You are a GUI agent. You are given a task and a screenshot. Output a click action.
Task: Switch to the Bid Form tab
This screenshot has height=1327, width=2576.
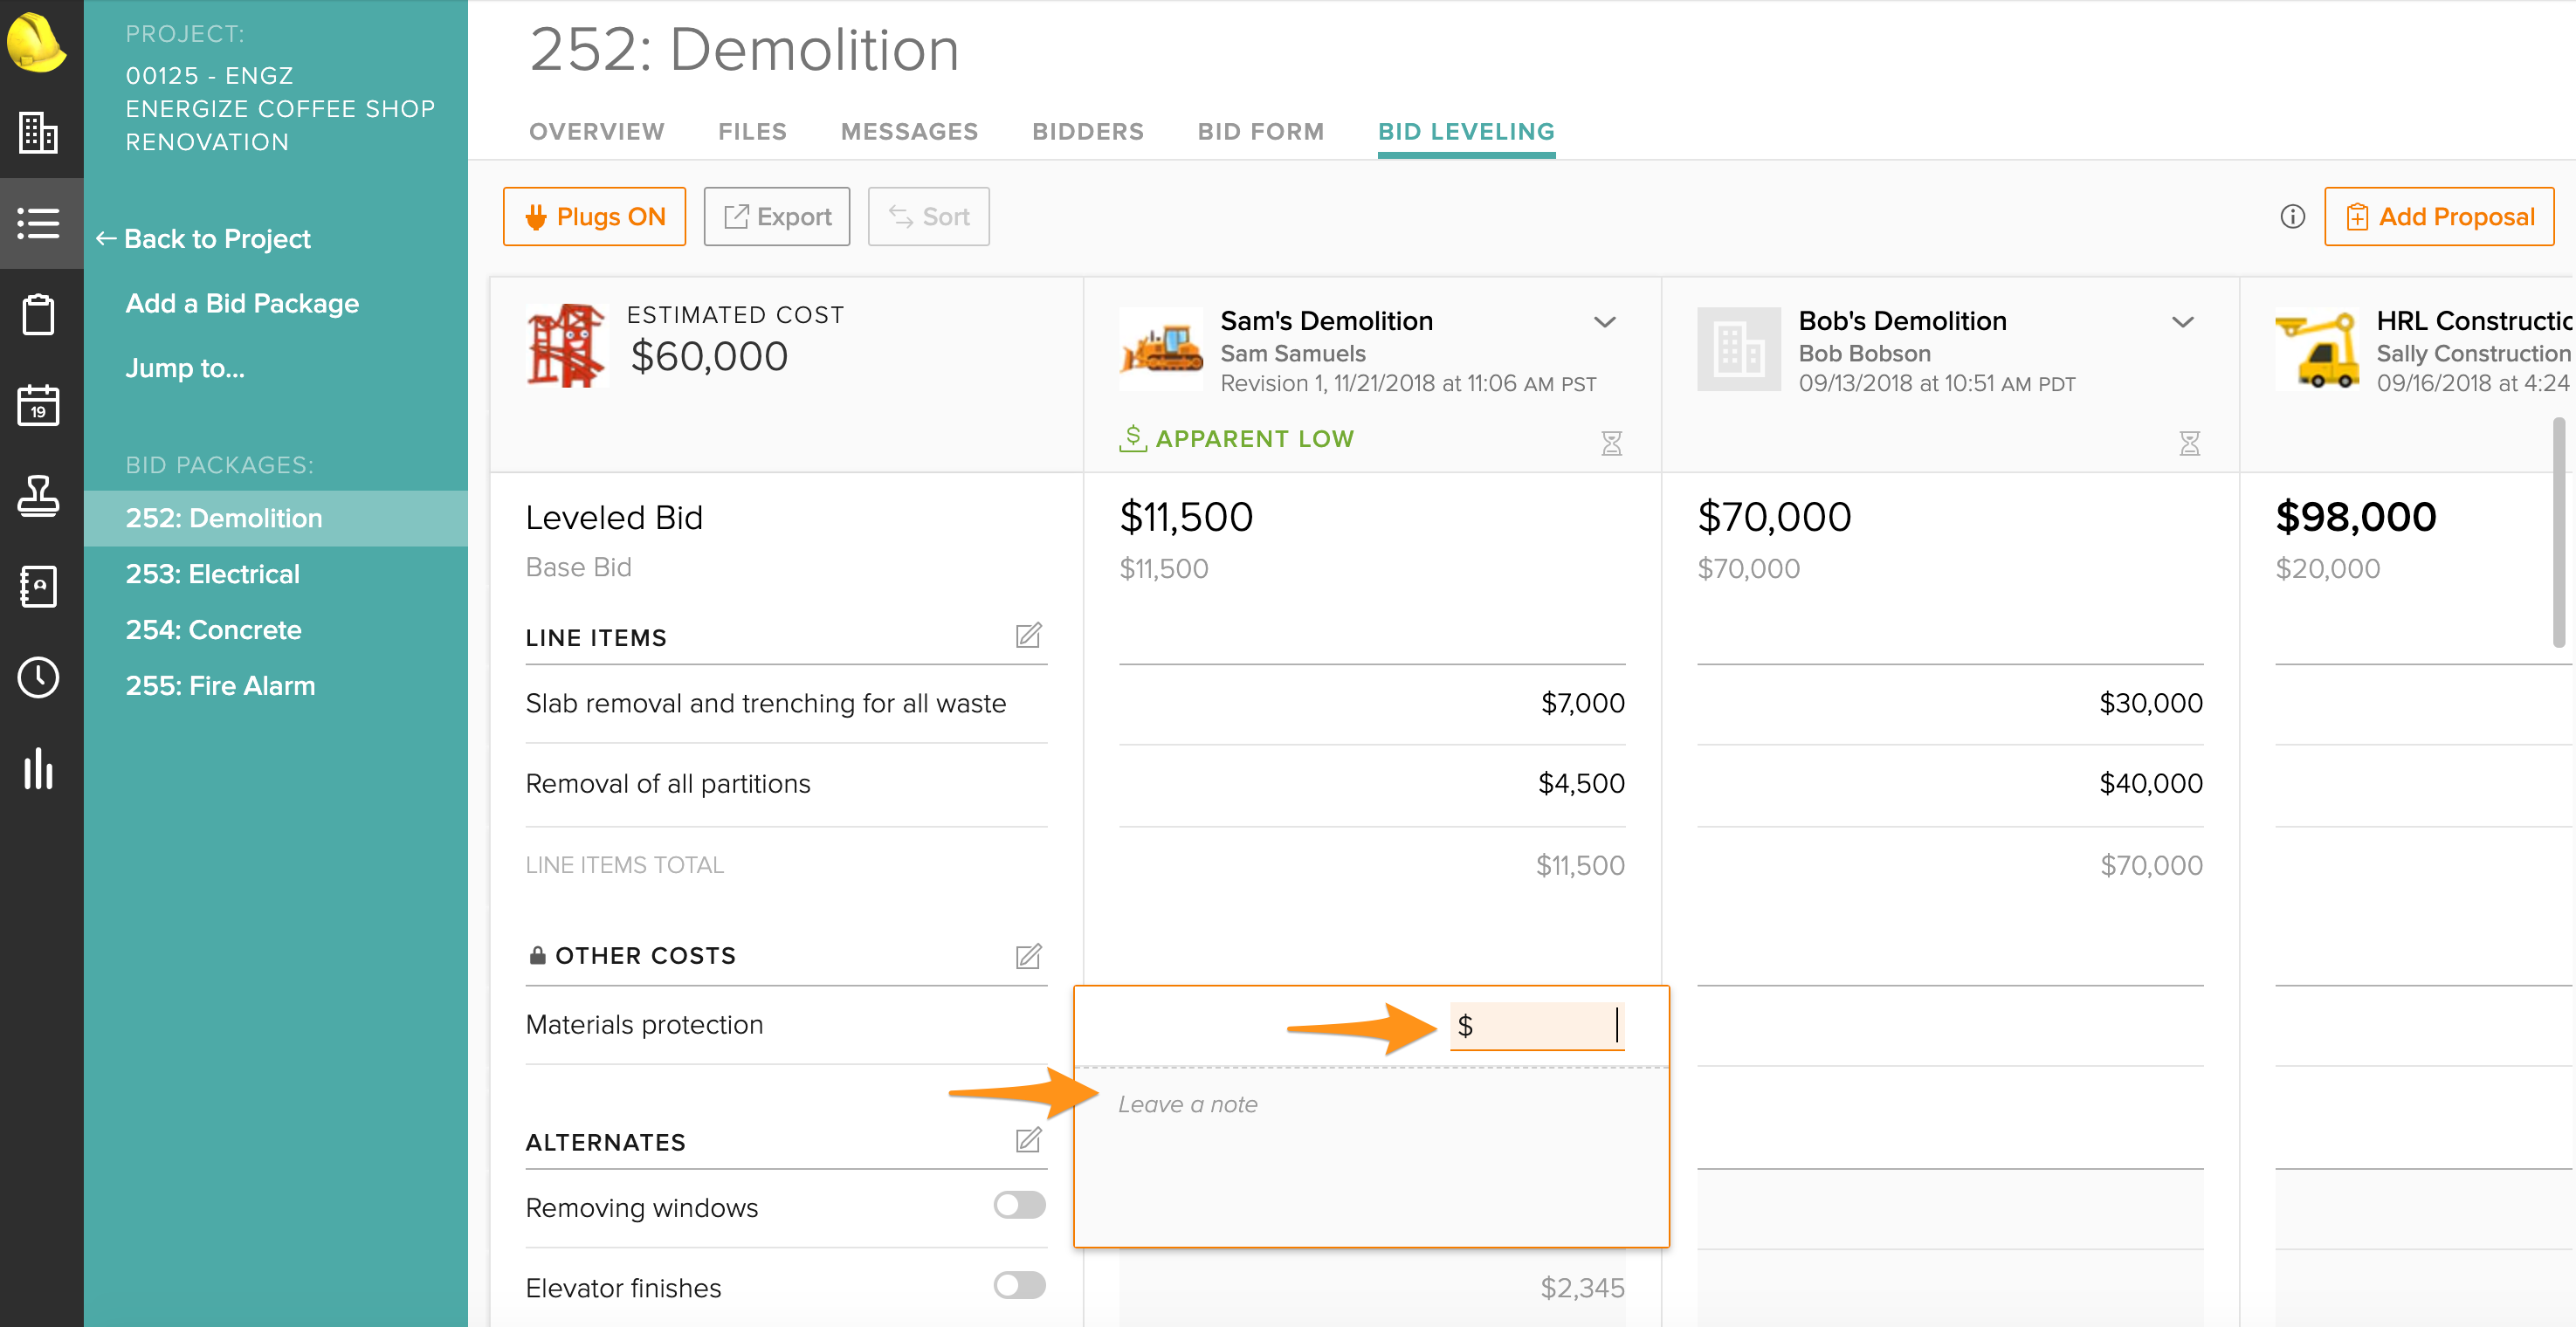pyautogui.click(x=1260, y=131)
